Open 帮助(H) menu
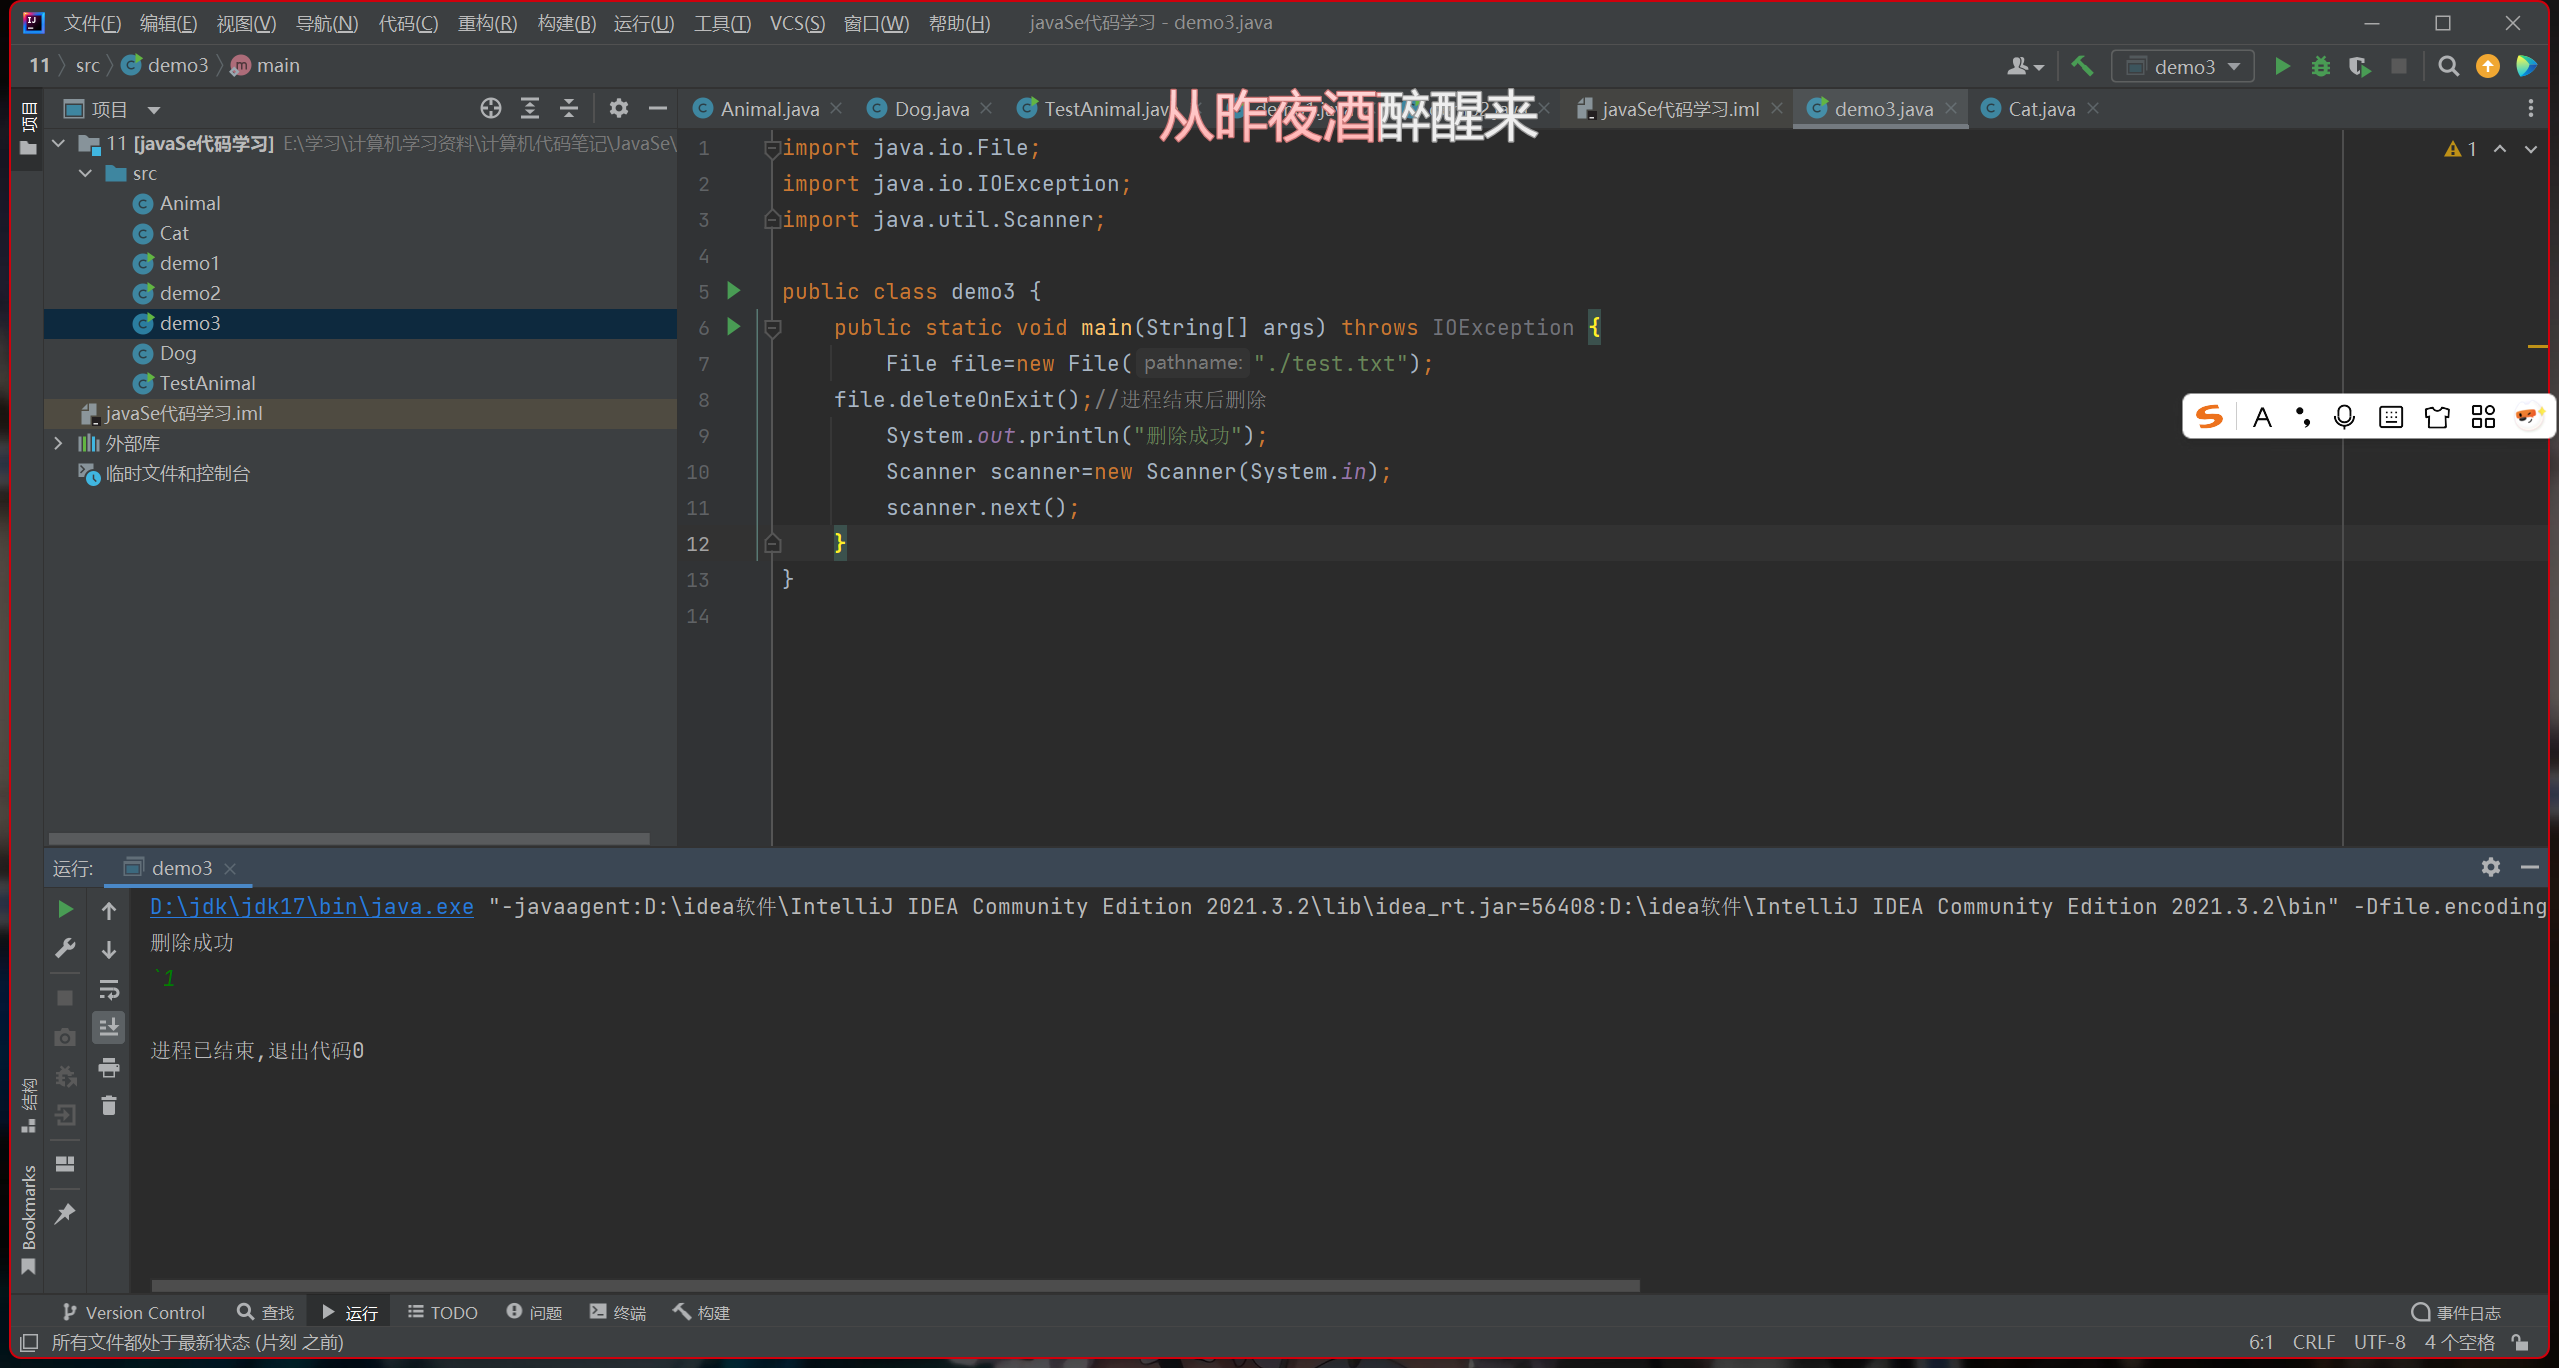Screen dimensions: 2559x1368 pos(959,23)
